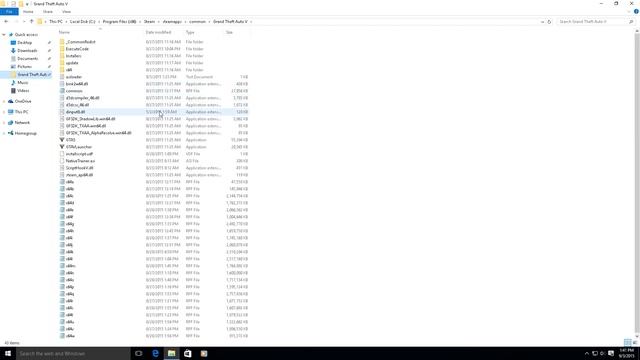Open recent locations dropdown arrow
640x360 pixels.
[x=24, y=22]
